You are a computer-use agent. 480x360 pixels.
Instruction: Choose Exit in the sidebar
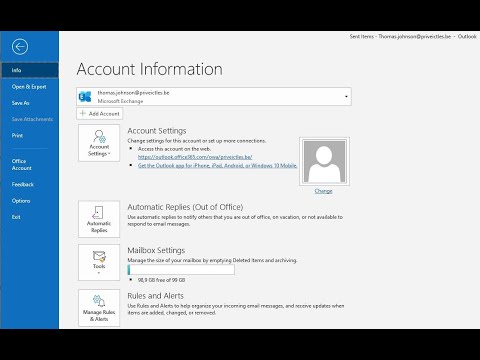(x=16, y=217)
